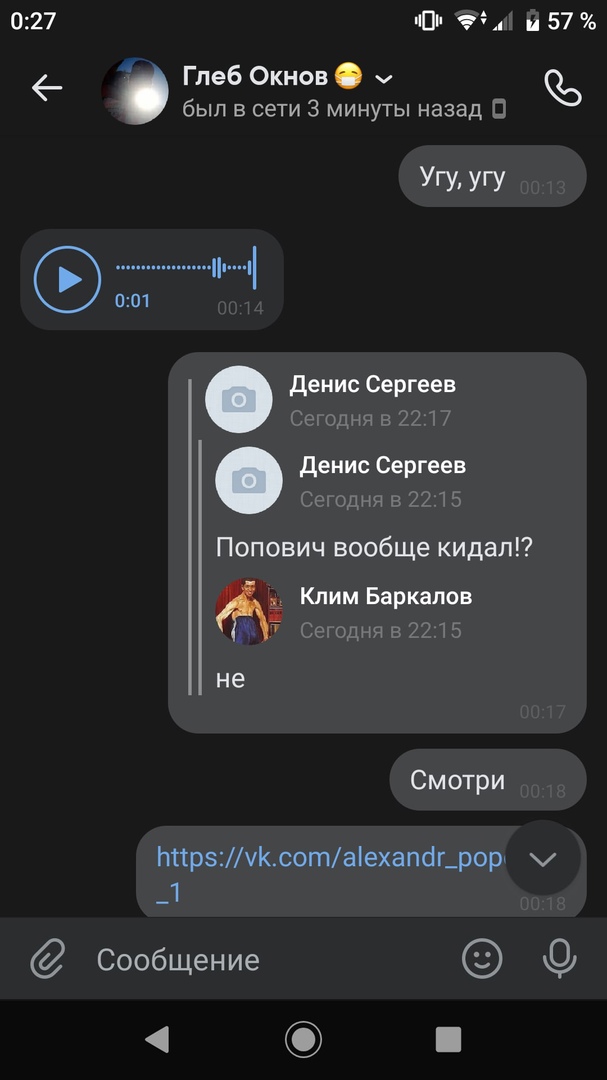Open Клим Баркалов avatar photo
The image size is (607, 1080).
[249, 611]
